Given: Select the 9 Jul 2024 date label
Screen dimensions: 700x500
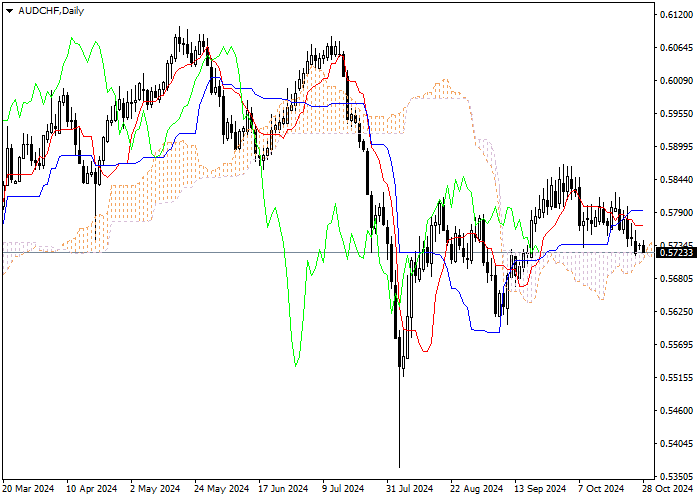Looking at the screenshot, I should click(344, 489).
